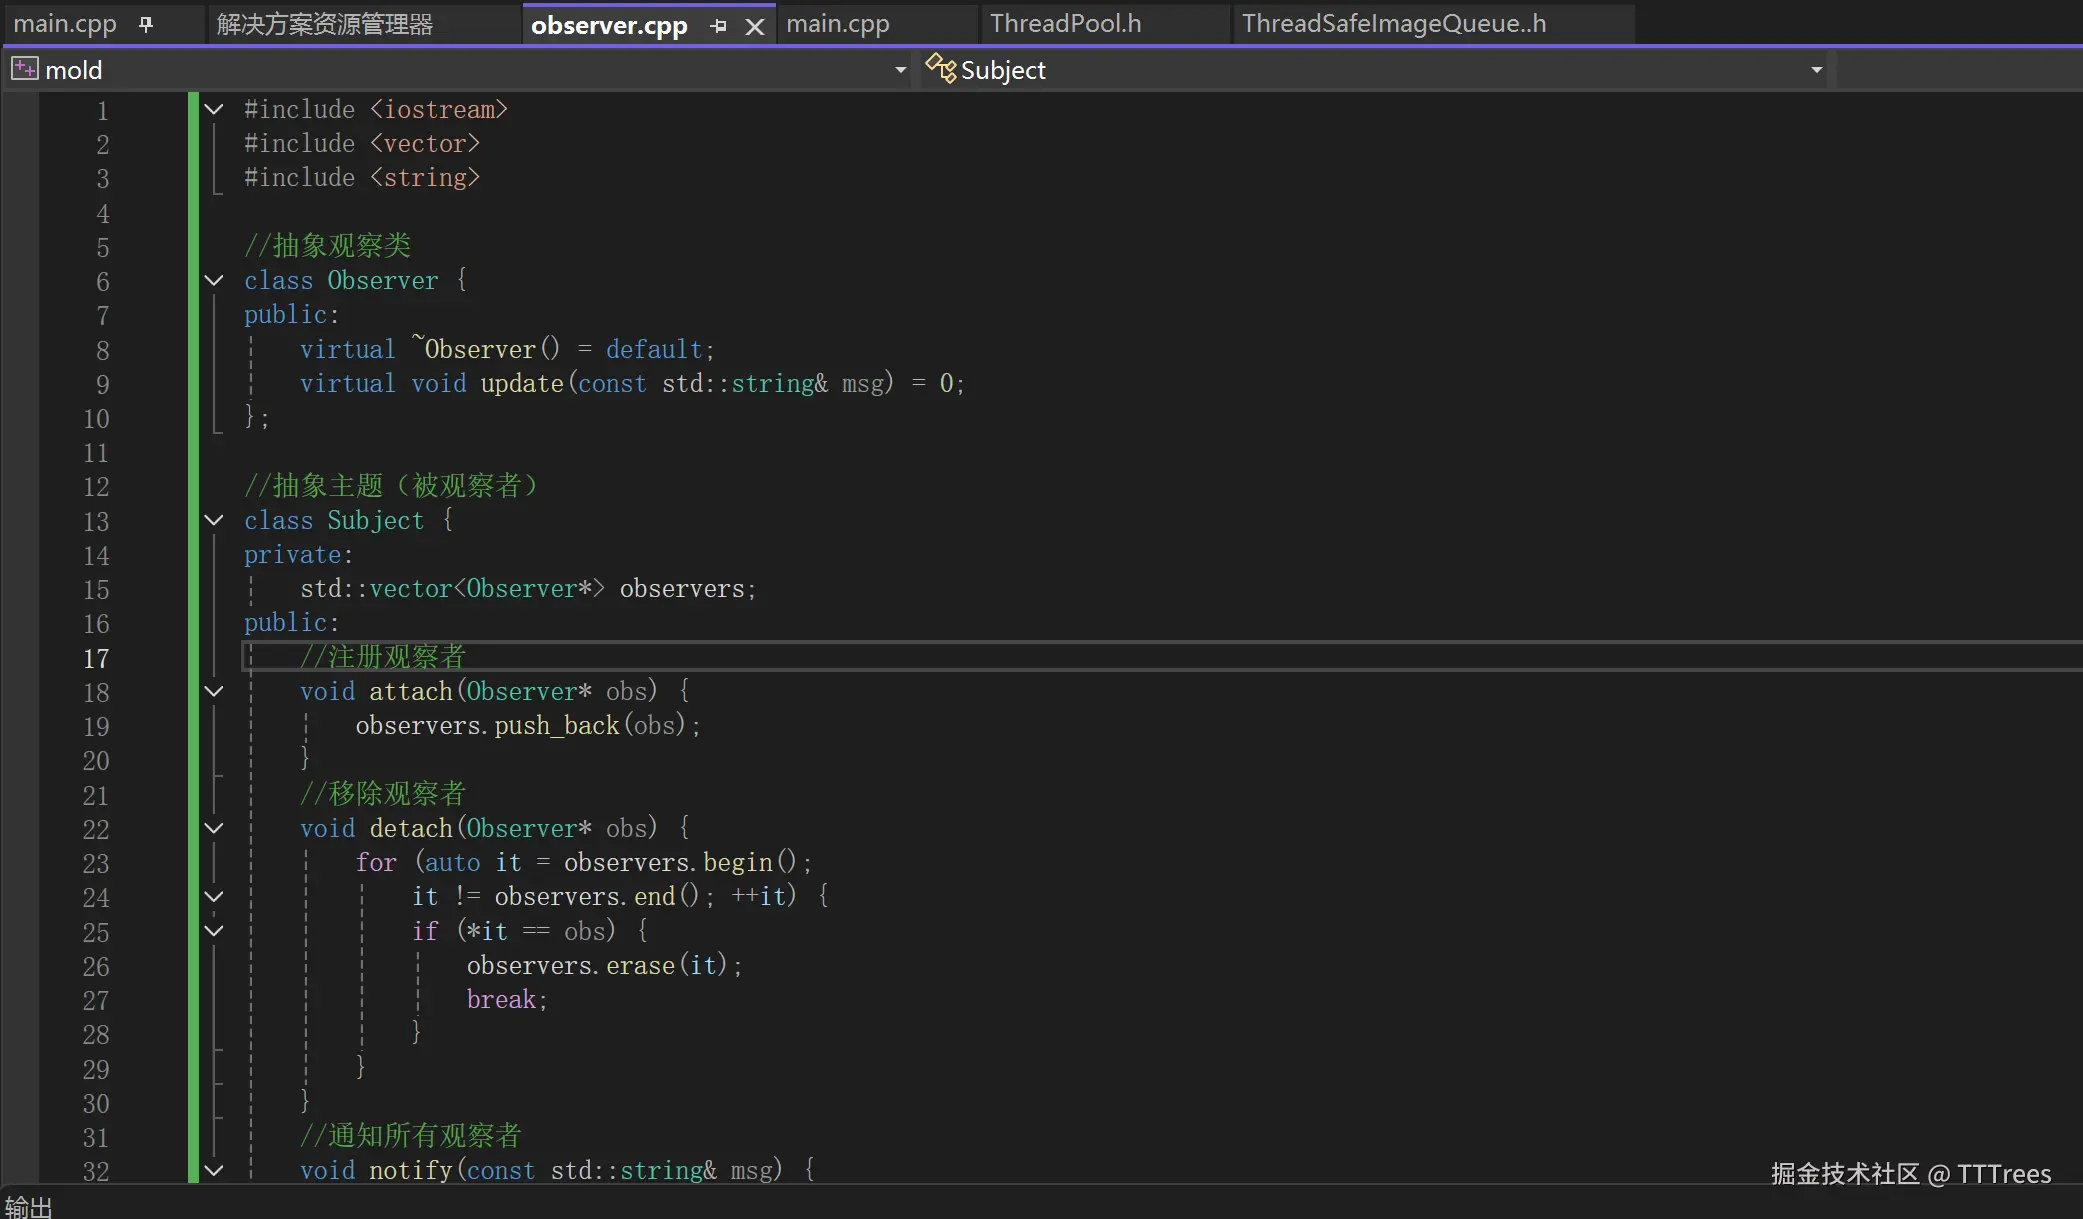Click the Subject class icon in the navigation bar
2083x1219 pixels.
[x=940, y=69]
